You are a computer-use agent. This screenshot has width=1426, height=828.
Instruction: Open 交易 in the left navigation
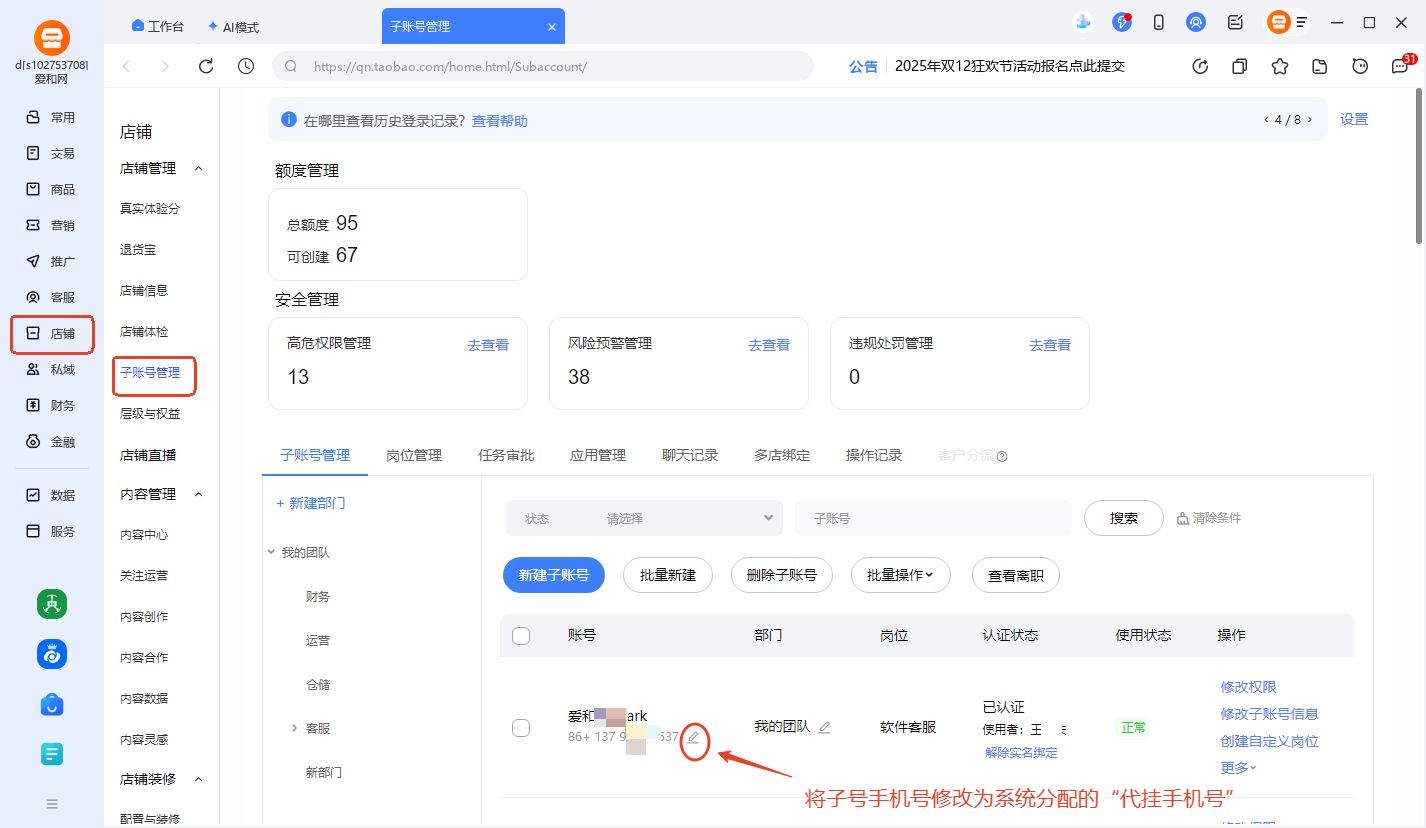point(52,153)
